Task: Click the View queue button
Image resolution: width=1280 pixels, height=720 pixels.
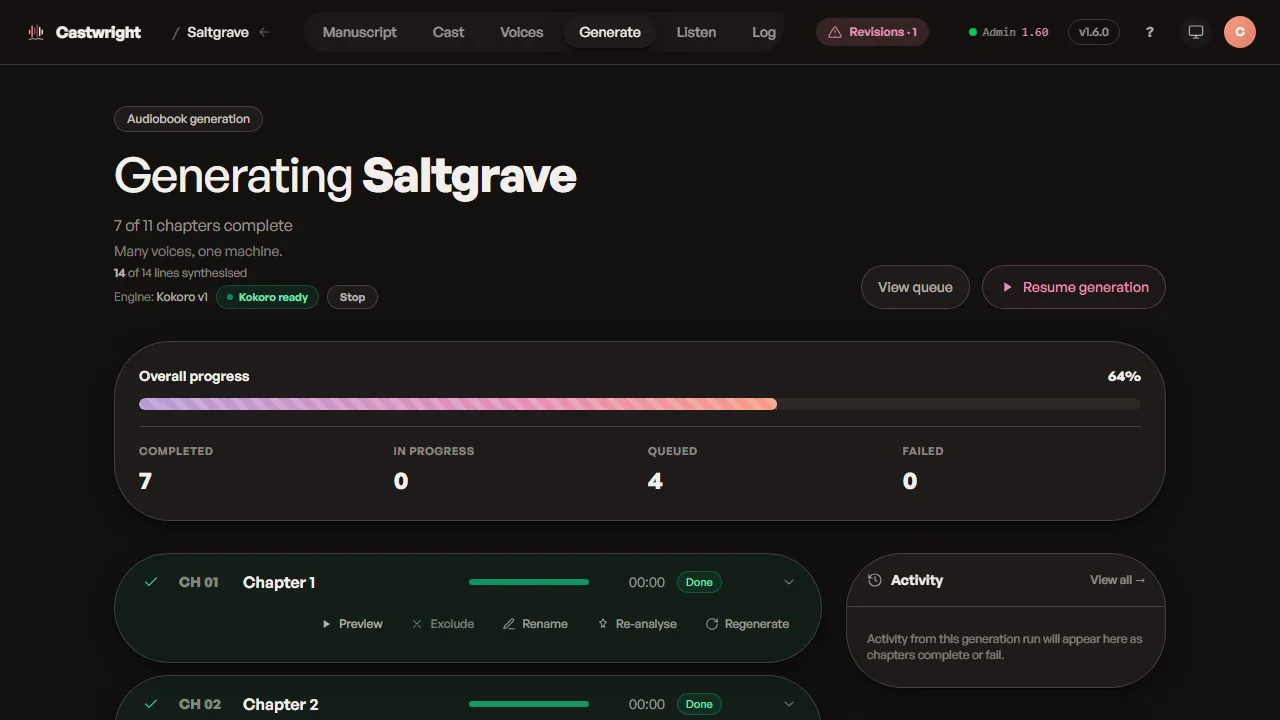Action: click(915, 287)
